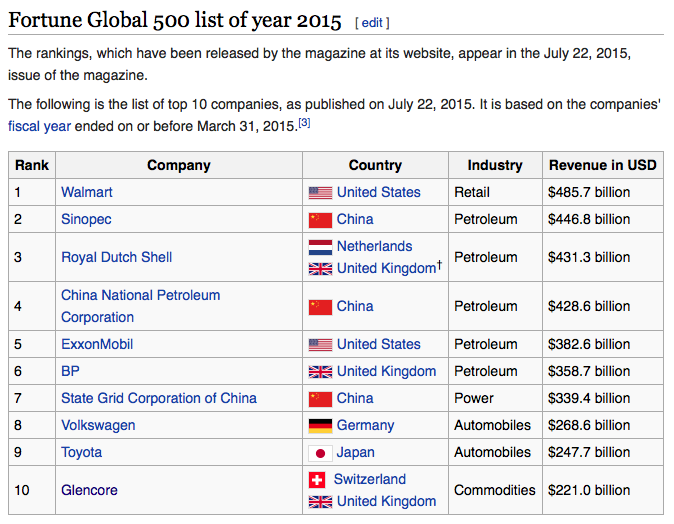Screen dimensions: 674x524
Task: Select the Retail industry cell
Action: coord(495,192)
